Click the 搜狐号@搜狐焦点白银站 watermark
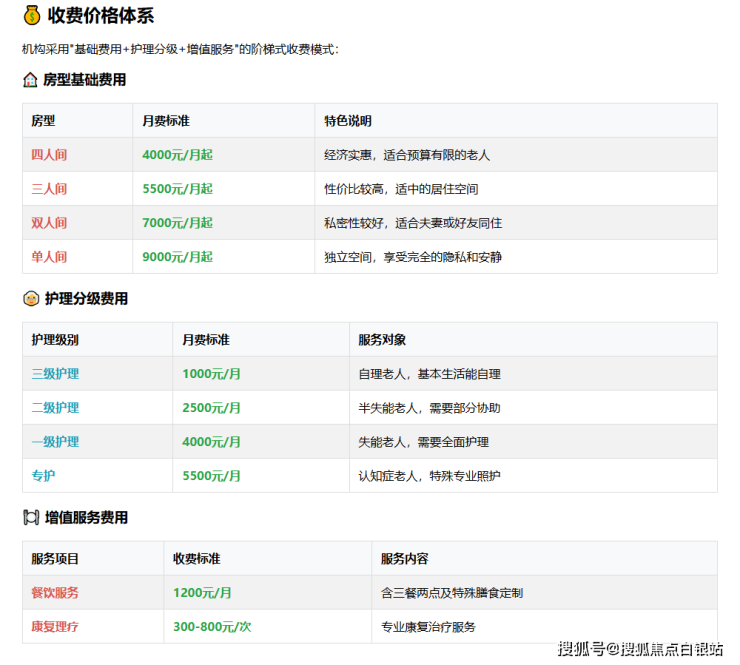Viewport: 740px width, 665px height. (x=640, y=649)
